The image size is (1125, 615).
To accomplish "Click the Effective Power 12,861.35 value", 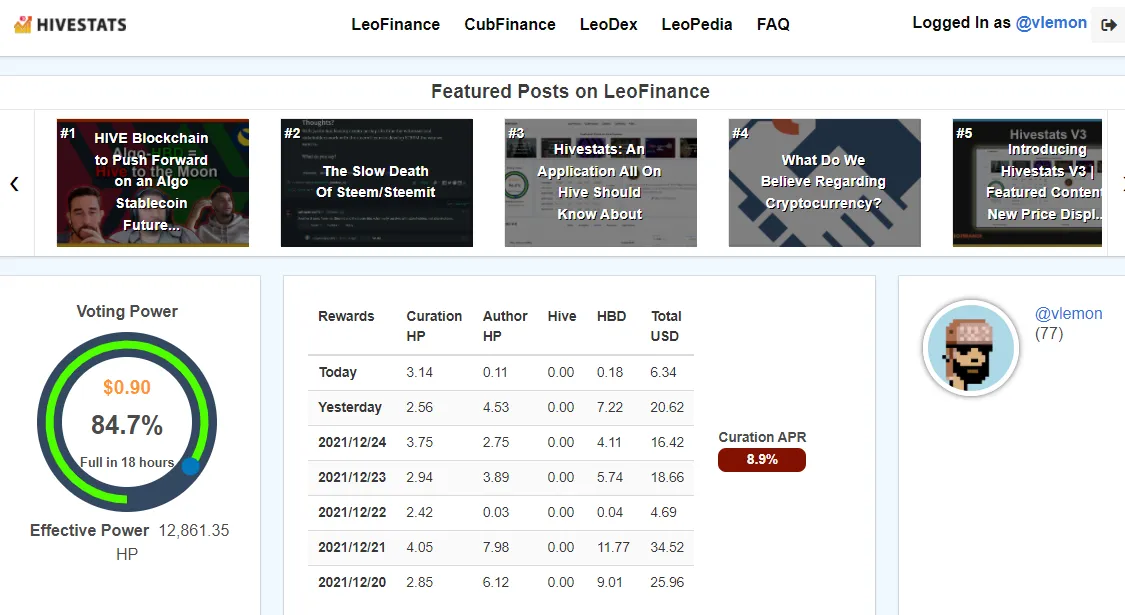I will pos(194,530).
